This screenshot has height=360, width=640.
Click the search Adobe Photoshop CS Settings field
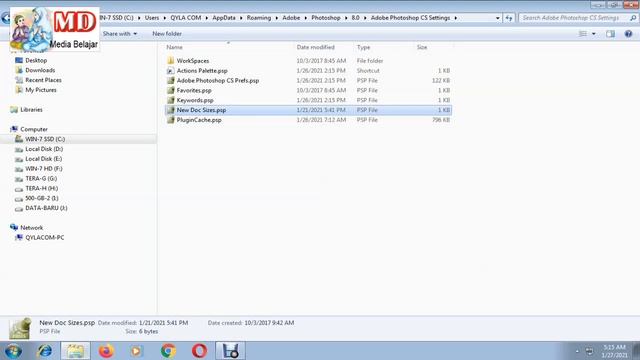coord(578,18)
